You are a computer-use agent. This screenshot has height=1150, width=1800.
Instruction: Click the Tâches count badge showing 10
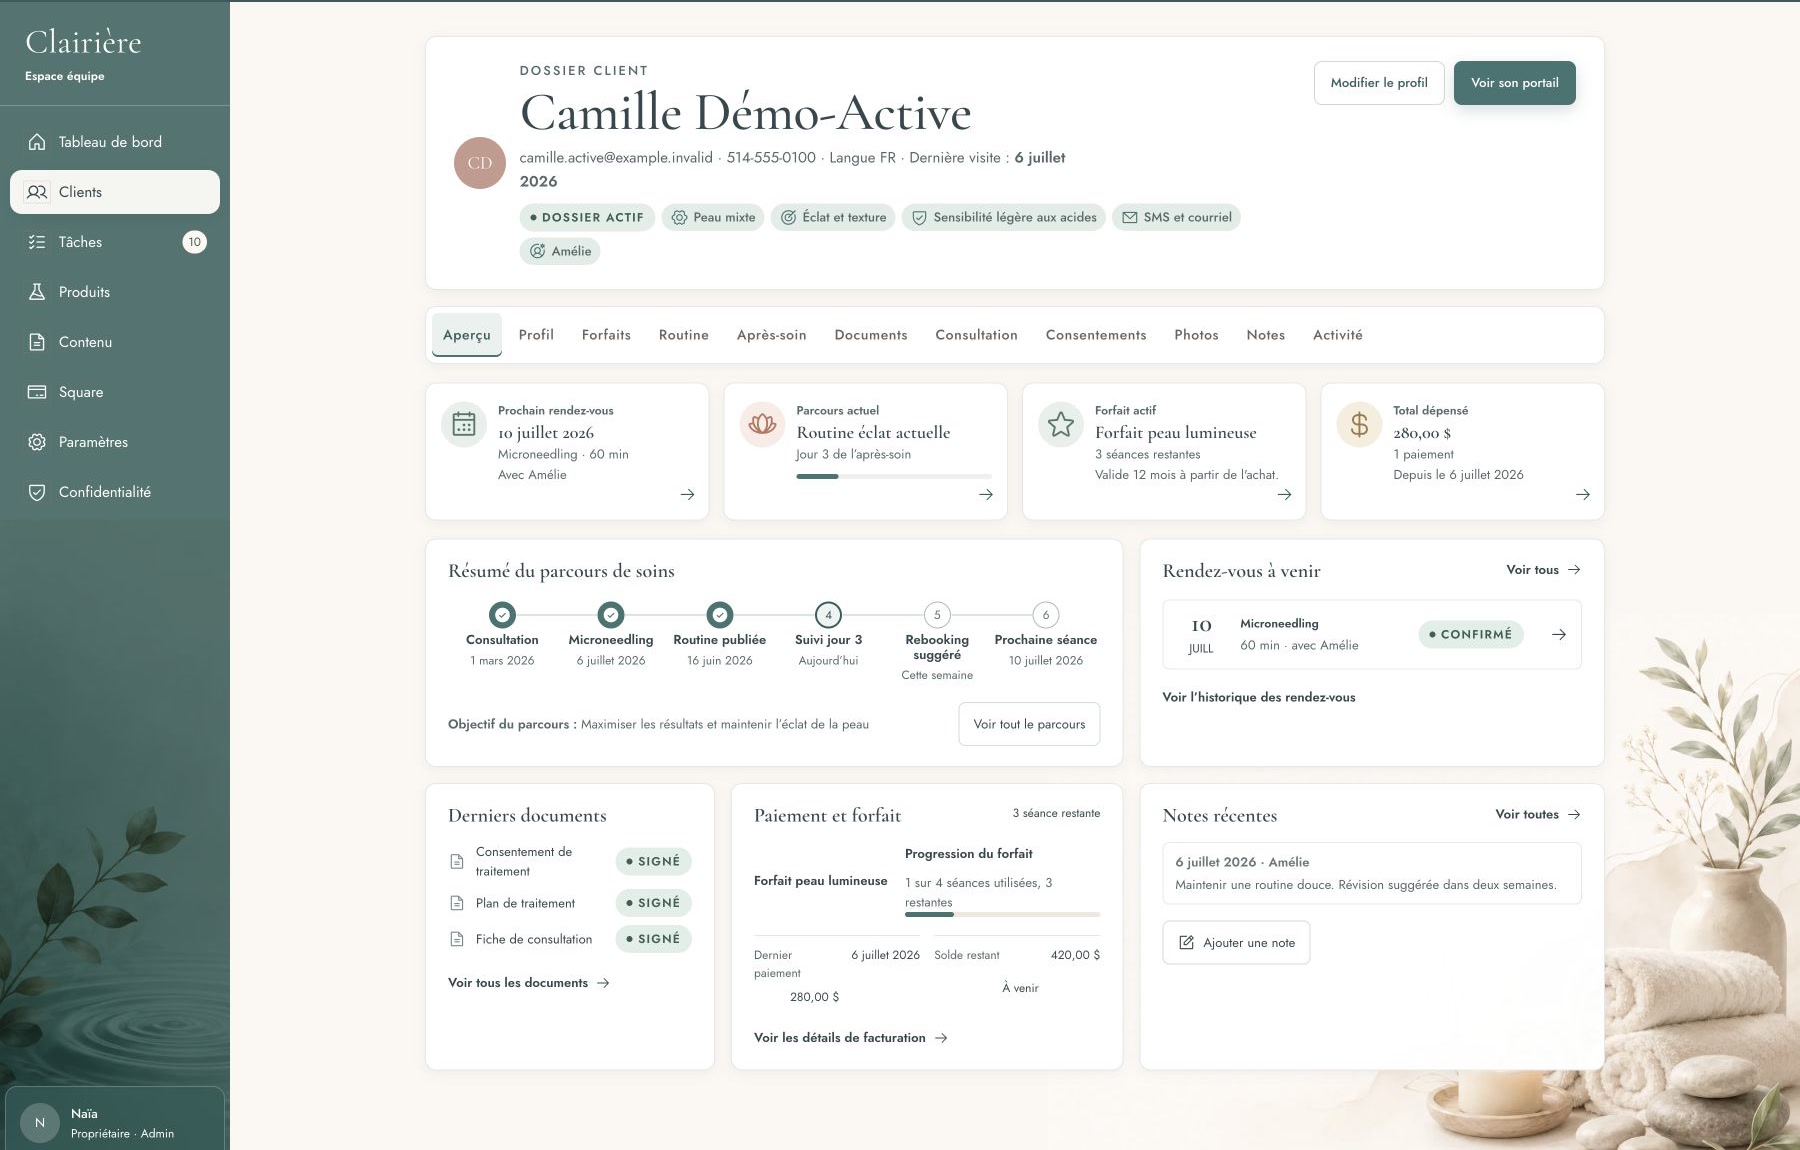click(195, 242)
